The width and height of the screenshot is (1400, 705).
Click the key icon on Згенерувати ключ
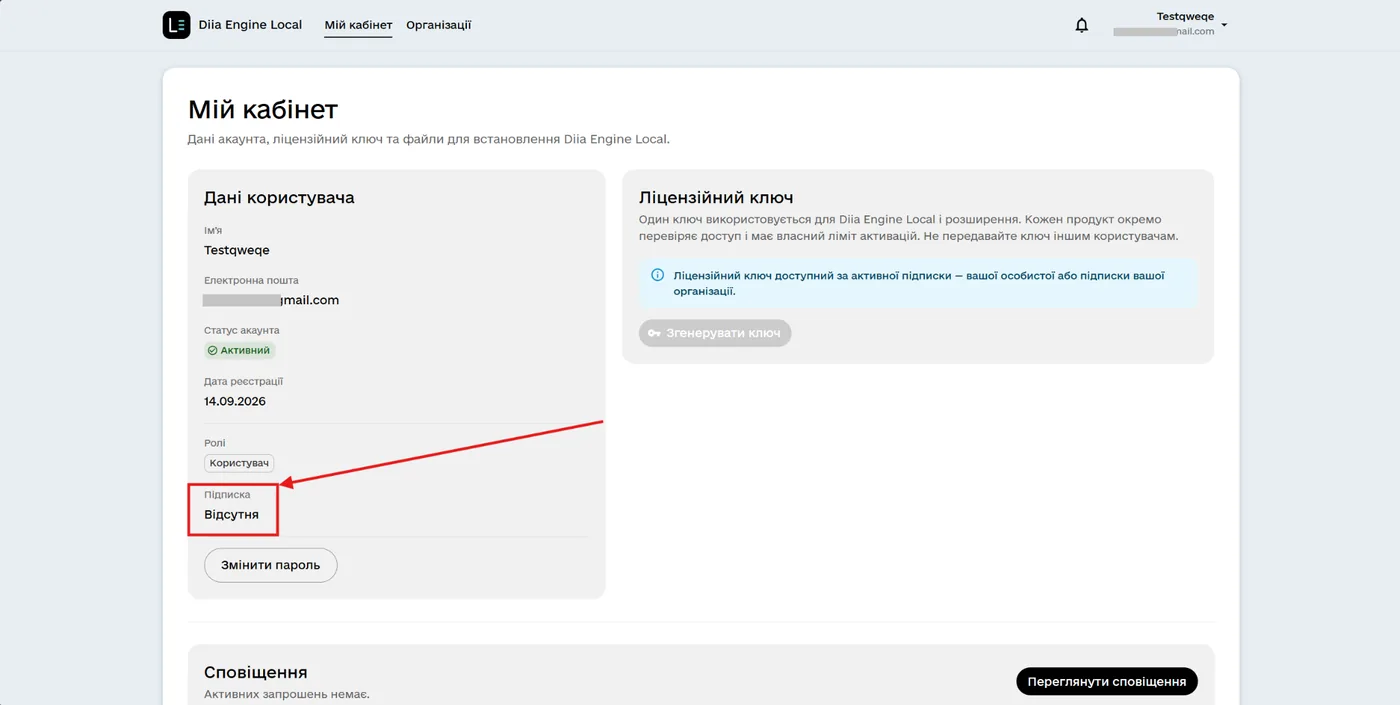pyautogui.click(x=654, y=333)
